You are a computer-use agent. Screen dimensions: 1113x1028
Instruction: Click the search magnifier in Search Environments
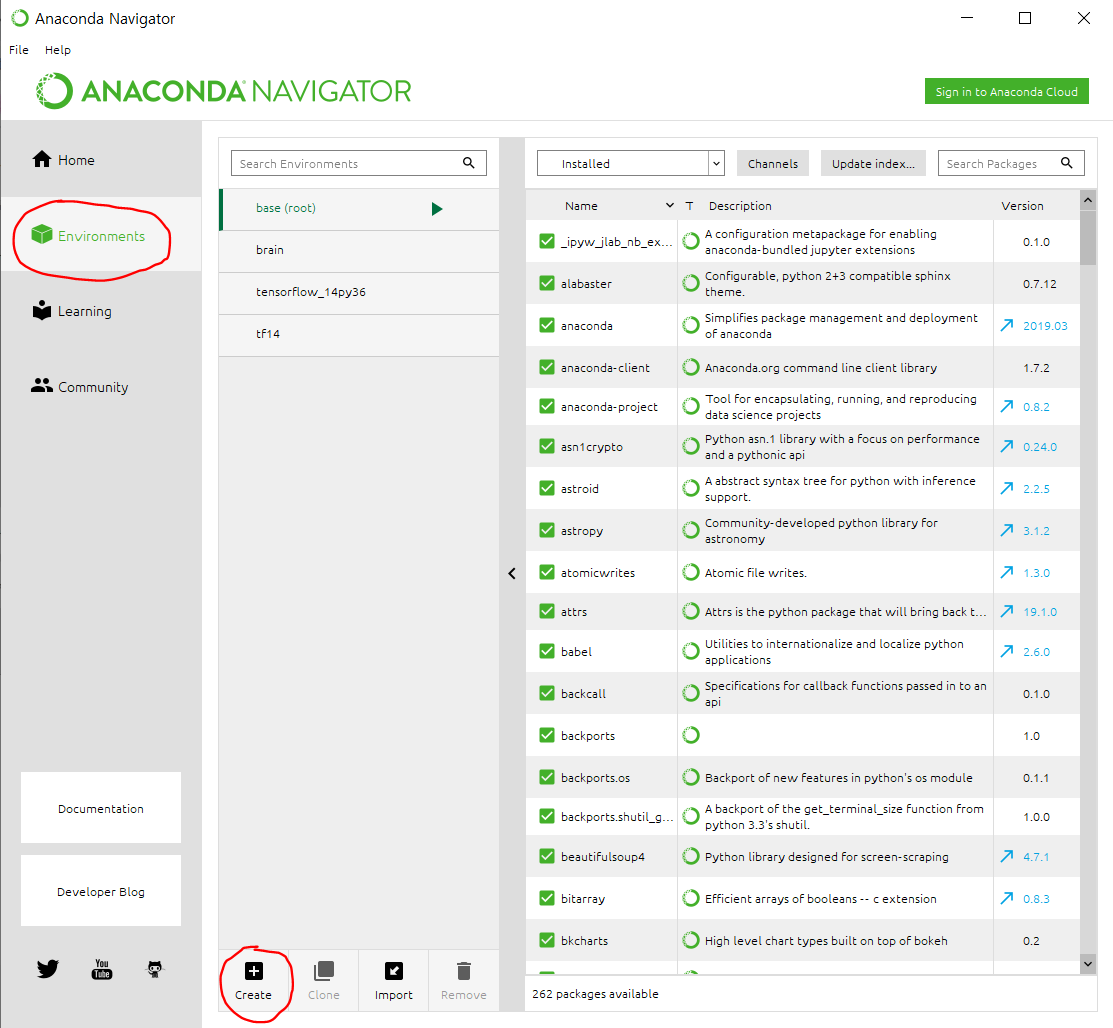pos(468,163)
